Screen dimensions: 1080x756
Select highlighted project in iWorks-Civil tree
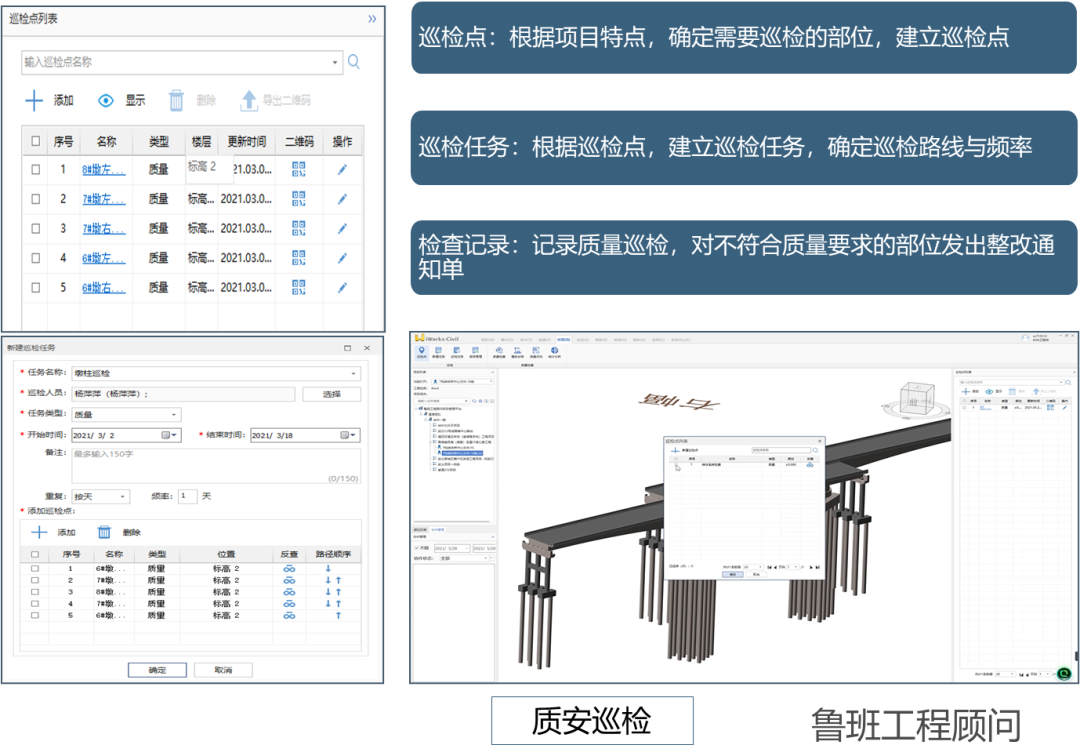[461, 453]
